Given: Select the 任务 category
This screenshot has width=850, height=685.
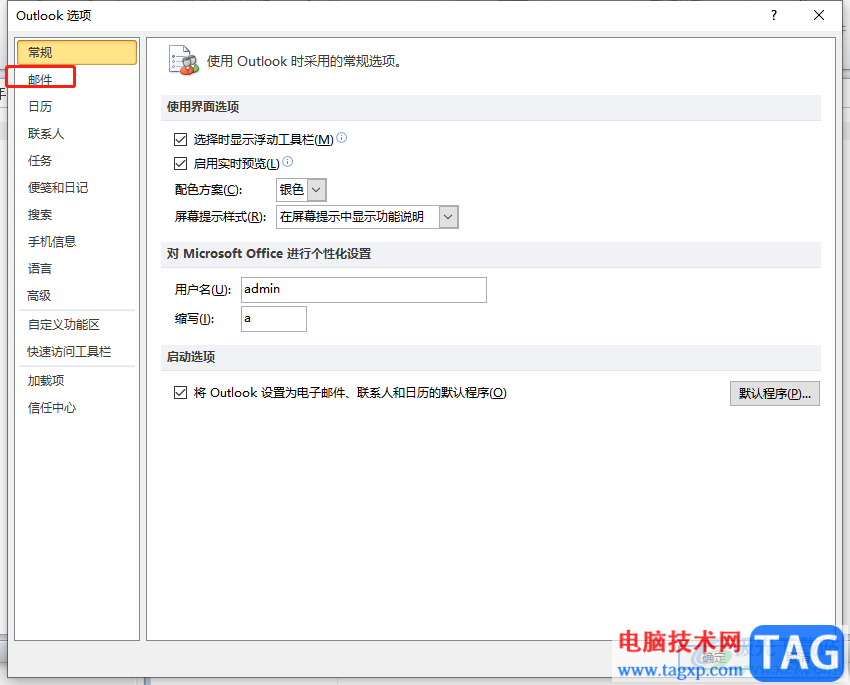Looking at the screenshot, I should (x=76, y=161).
